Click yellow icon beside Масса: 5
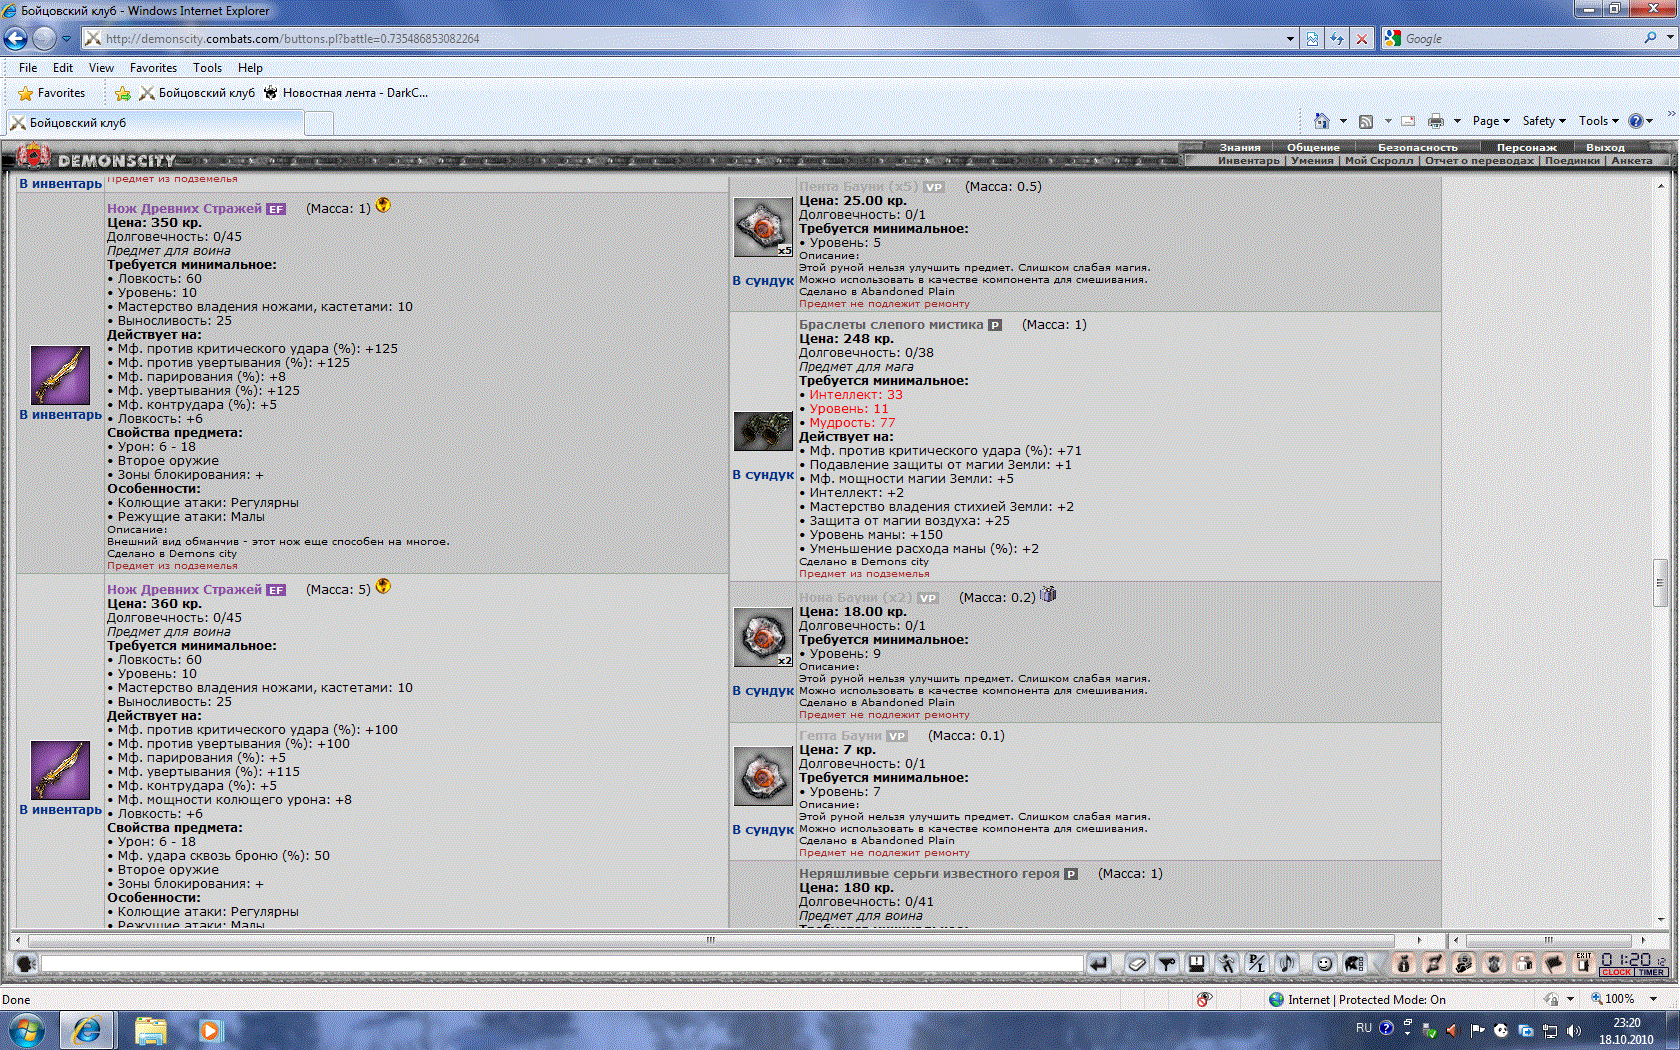1680x1050 pixels. coord(383,586)
